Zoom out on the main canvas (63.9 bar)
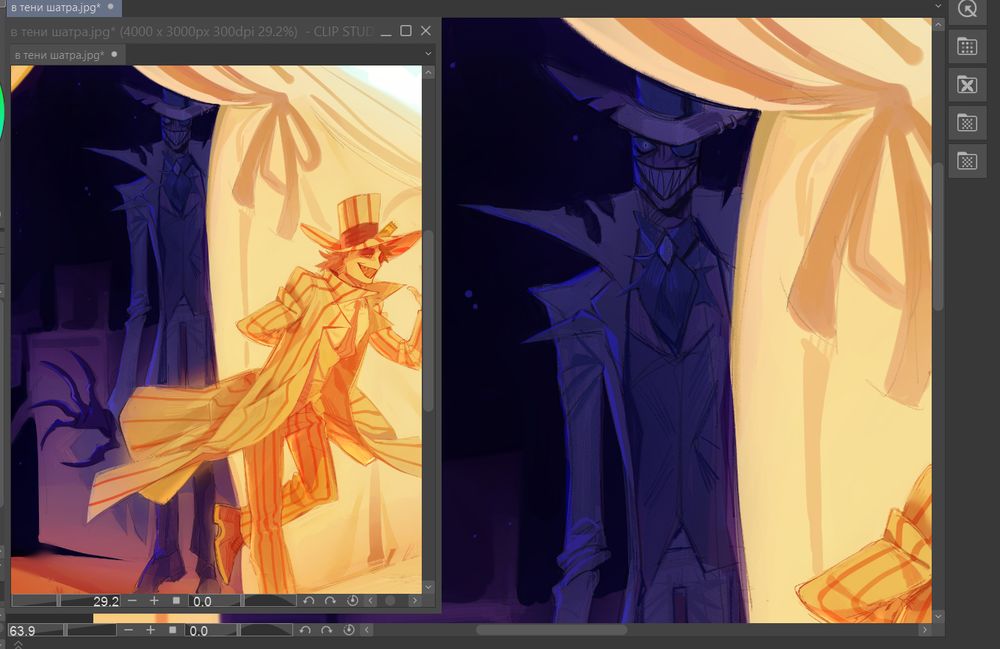The image size is (1000, 649). pyautogui.click(x=128, y=630)
